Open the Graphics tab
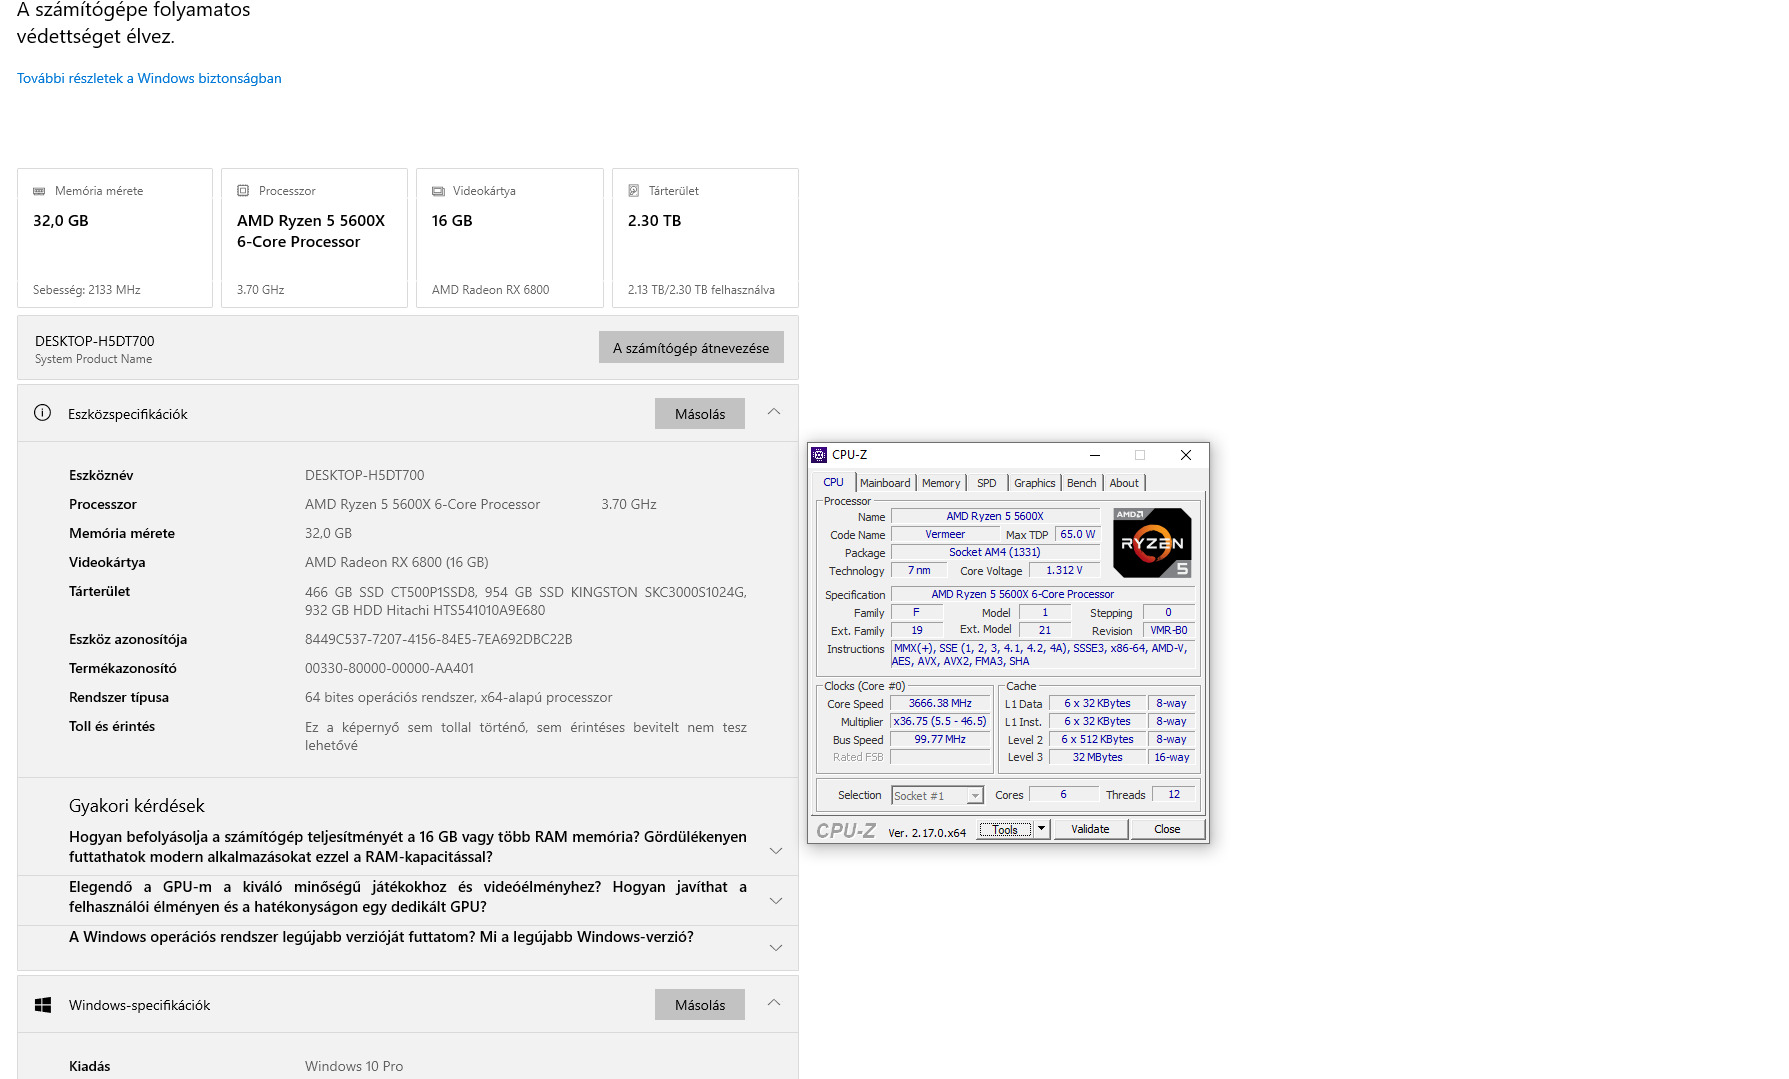This screenshot has height=1079, width=1789. [1034, 483]
